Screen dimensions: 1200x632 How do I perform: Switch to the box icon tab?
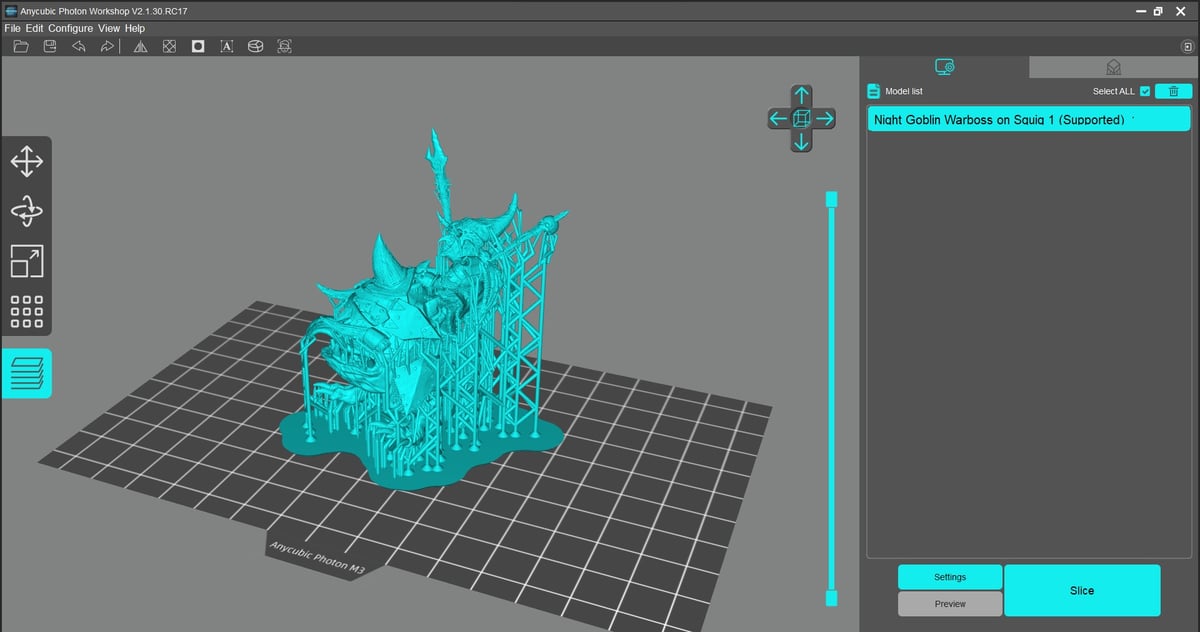(x=1113, y=67)
